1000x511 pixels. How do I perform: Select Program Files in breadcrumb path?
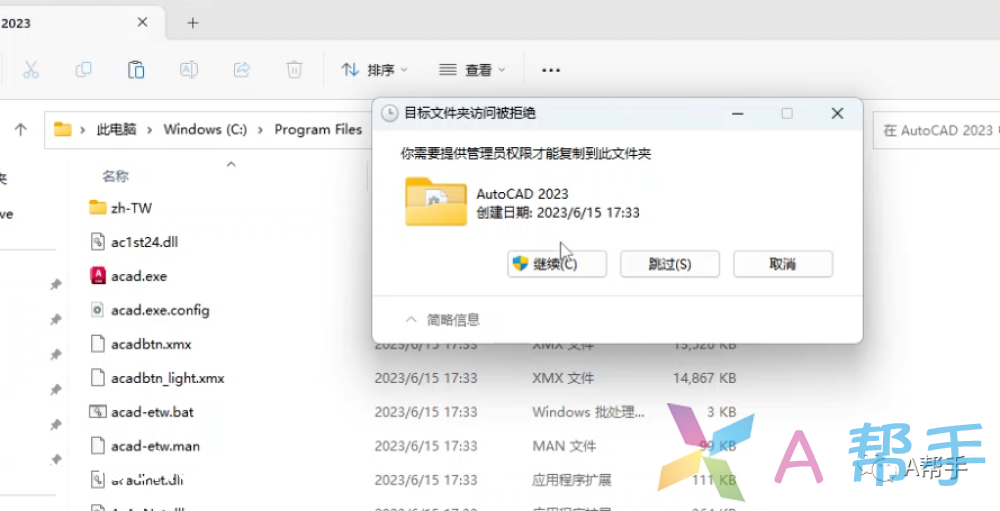click(318, 129)
